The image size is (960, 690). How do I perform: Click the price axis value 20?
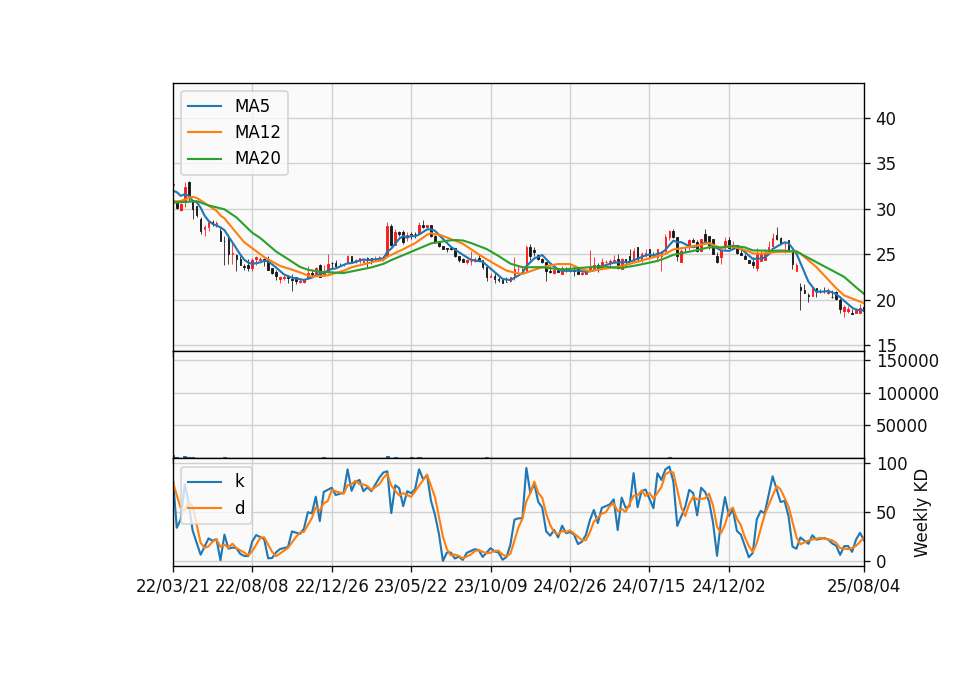coord(885,301)
